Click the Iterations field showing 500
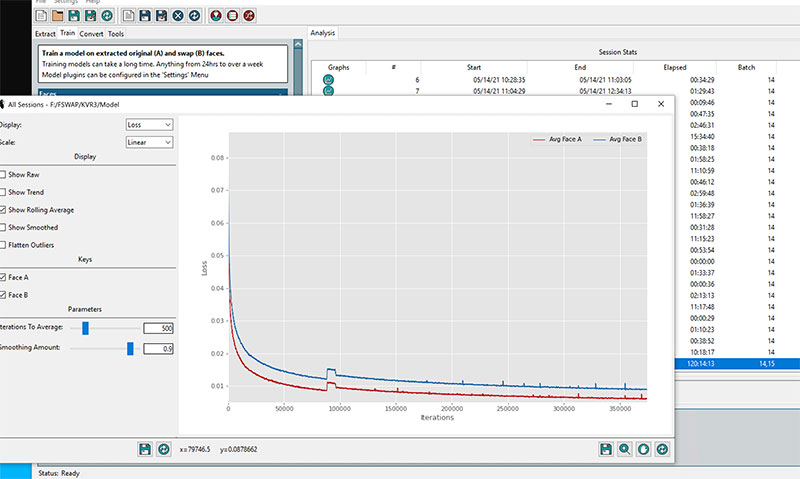The width and height of the screenshot is (800, 479). 158,328
